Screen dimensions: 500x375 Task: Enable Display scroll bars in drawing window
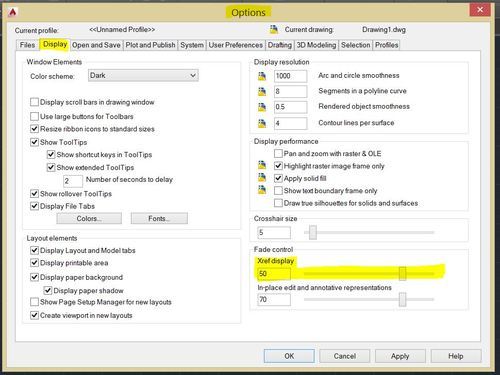coord(34,102)
